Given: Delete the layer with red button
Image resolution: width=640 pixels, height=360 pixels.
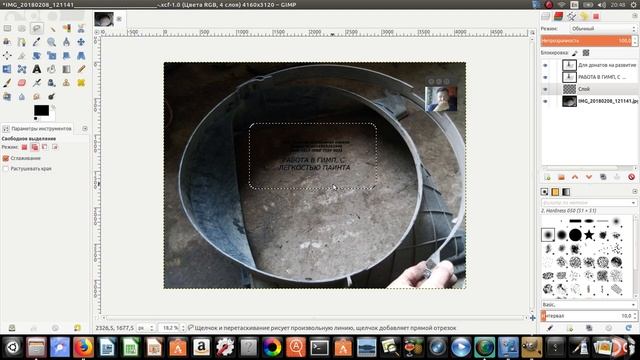Looking at the screenshot, I should (x=631, y=177).
